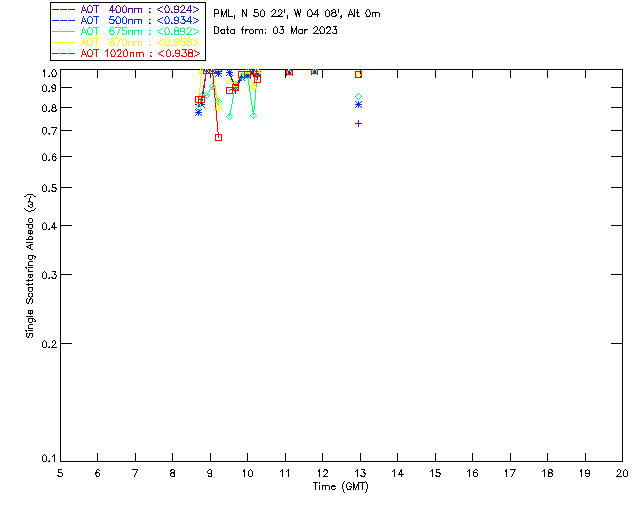Click the blue asterisk marker near 13 GMT
The image size is (640, 512).
click(x=358, y=105)
